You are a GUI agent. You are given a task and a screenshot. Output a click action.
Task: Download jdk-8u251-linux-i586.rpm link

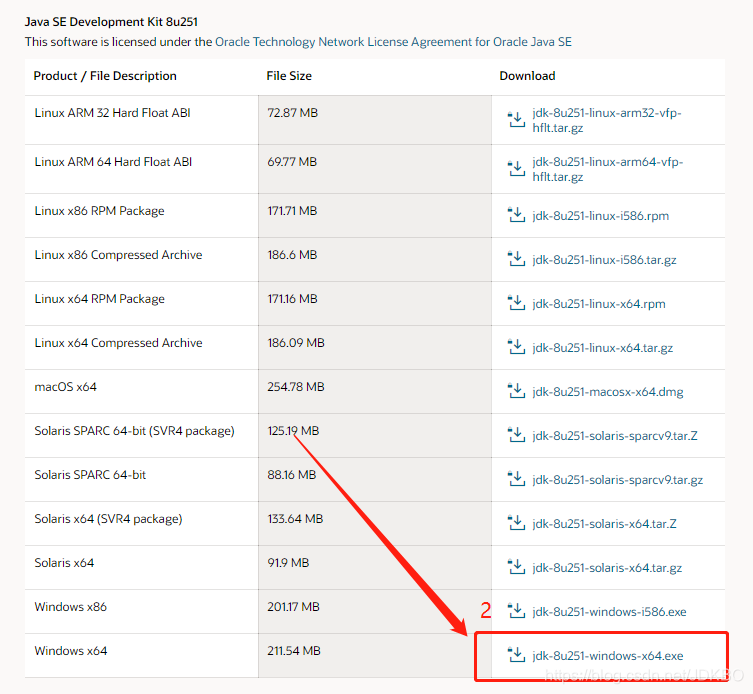[x=600, y=216]
